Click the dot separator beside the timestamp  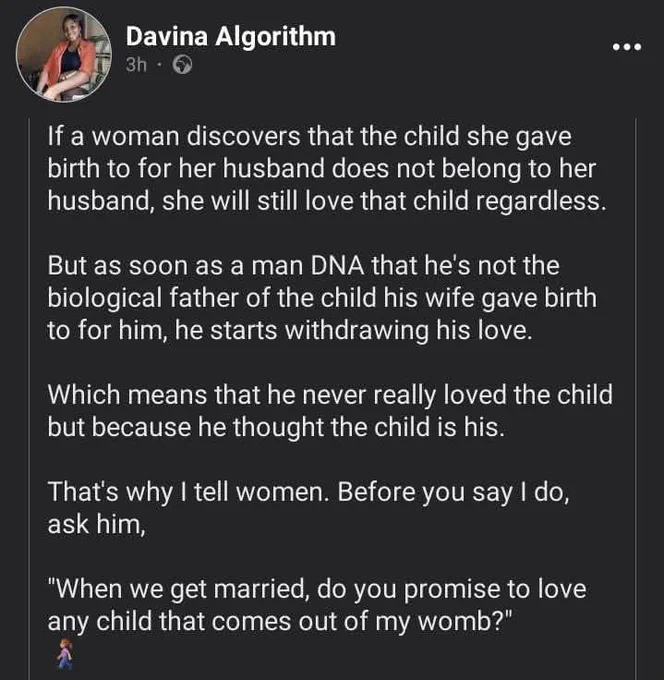(x=159, y=65)
